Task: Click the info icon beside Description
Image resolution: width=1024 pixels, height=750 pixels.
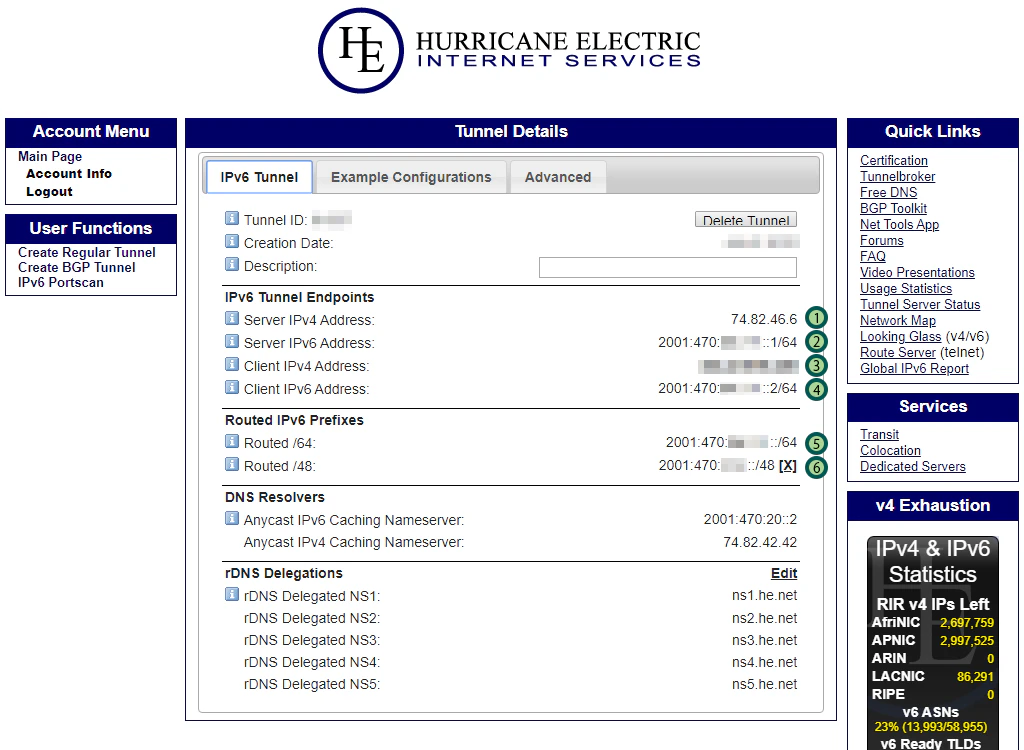Action: (x=232, y=264)
